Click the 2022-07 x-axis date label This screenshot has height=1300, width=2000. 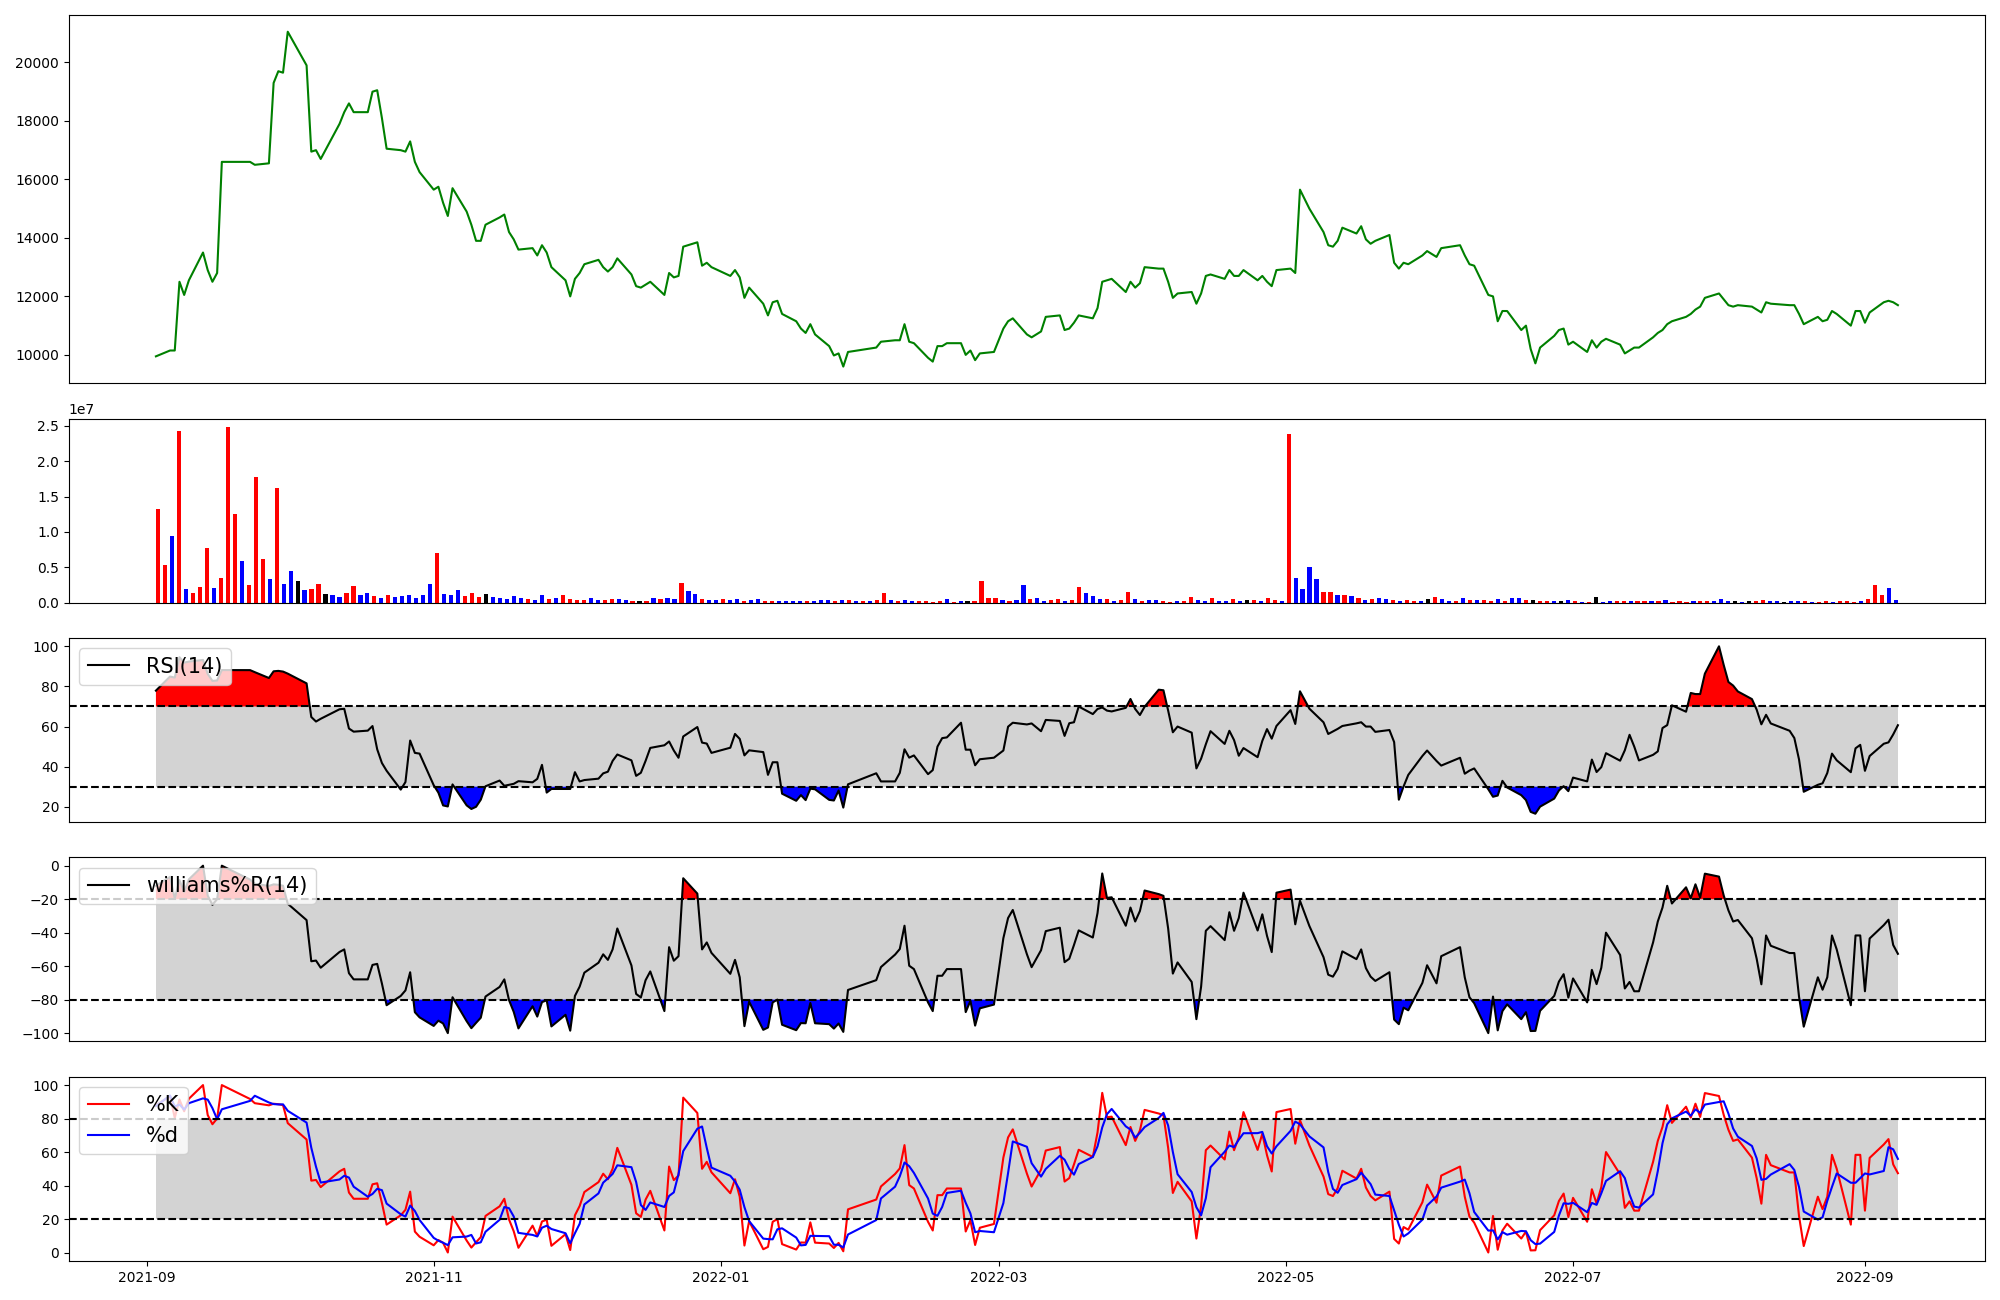point(1572,1277)
